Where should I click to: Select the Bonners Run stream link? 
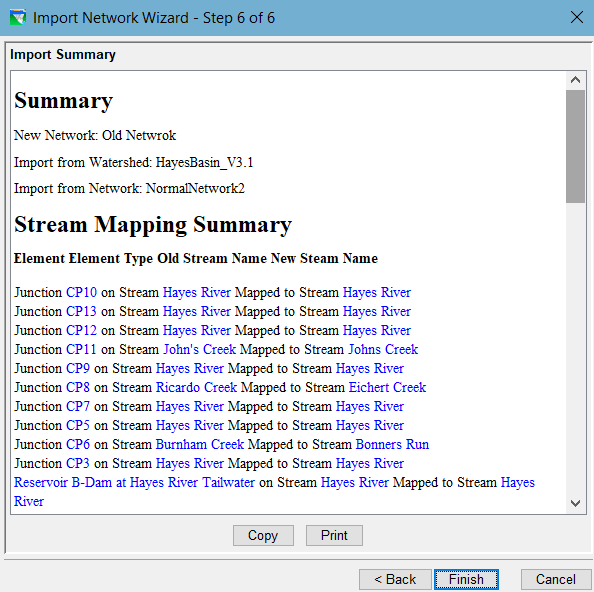392,444
